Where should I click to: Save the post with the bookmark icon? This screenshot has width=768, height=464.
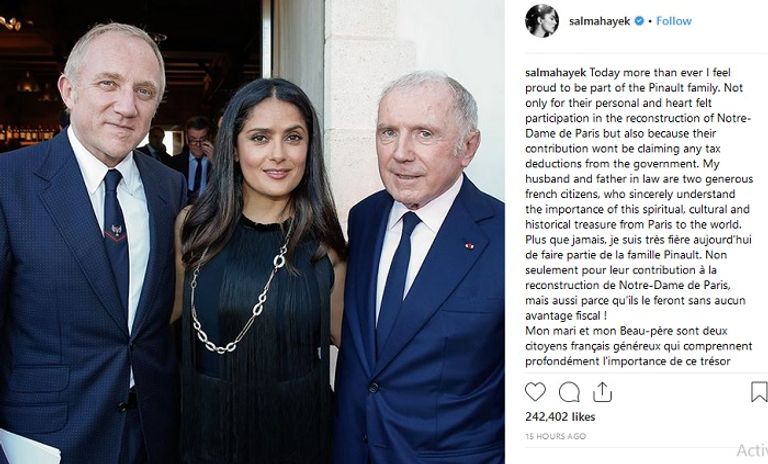point(759,392)
